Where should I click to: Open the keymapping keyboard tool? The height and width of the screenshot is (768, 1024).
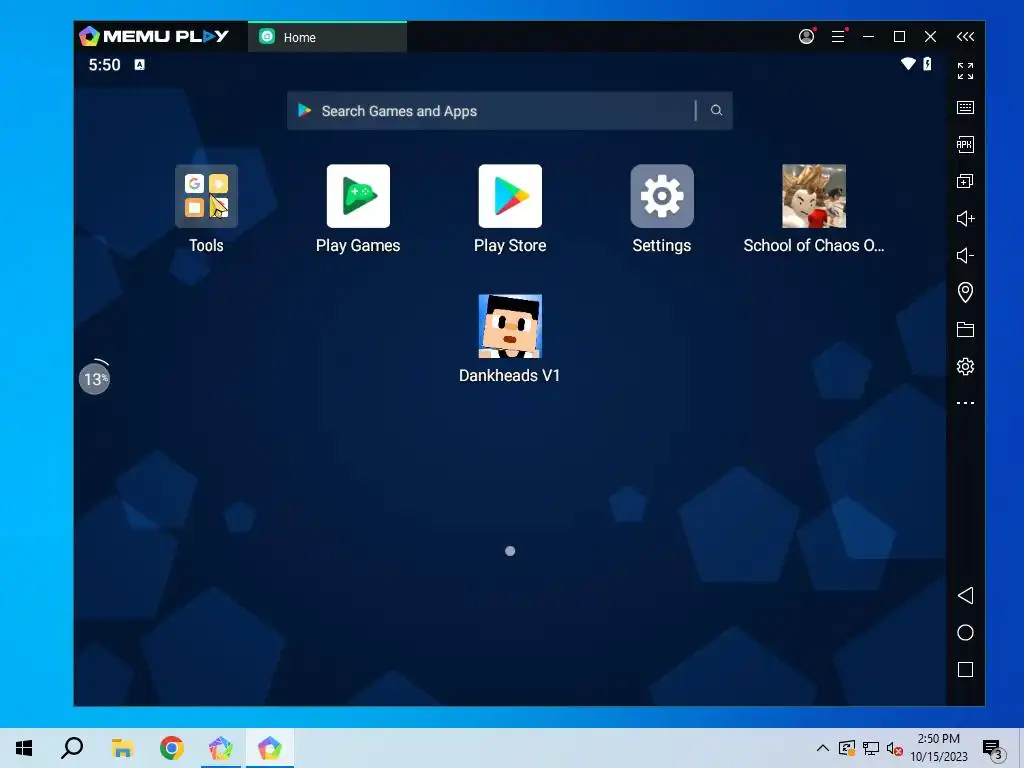(965, 108)
